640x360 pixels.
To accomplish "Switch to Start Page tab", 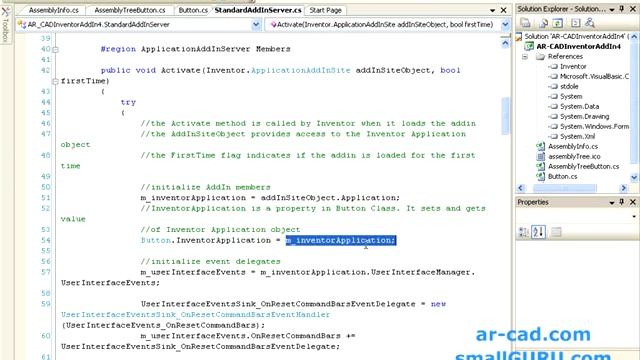I will (x=325, y=10).
